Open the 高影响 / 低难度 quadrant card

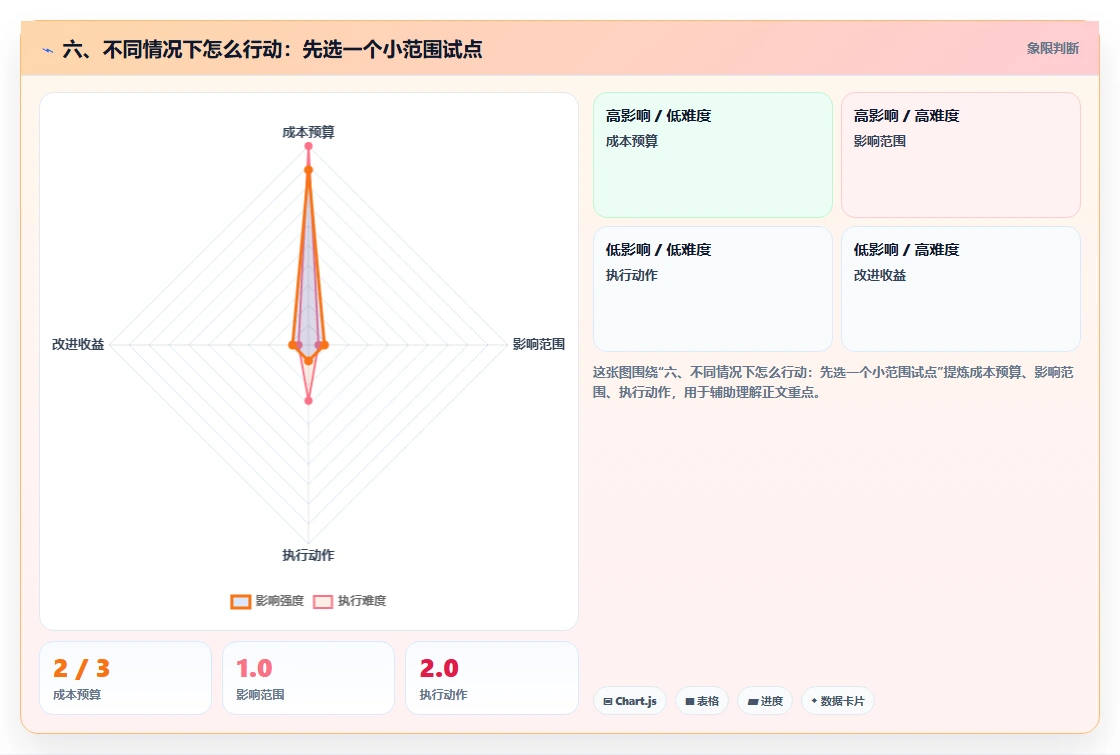[713, 155]
